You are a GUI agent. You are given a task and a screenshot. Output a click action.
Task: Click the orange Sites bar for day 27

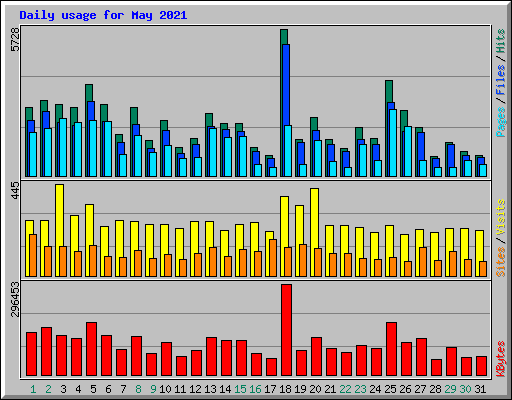(x=423, y=262)
